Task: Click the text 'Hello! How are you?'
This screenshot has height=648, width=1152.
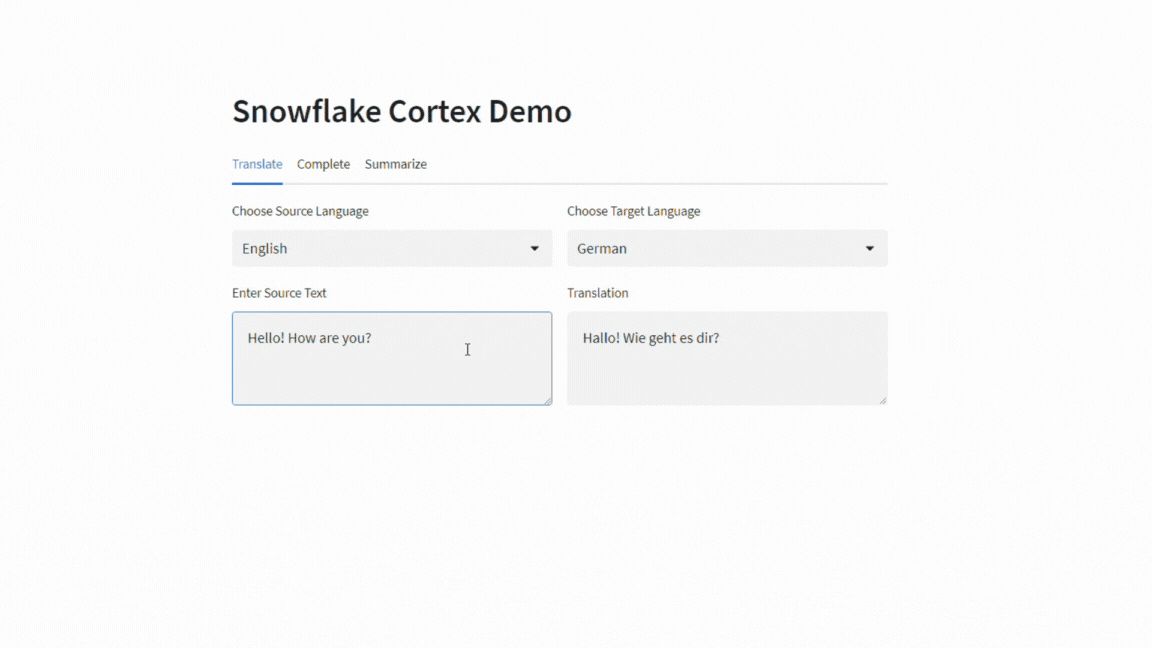Action: coord(309,338)
